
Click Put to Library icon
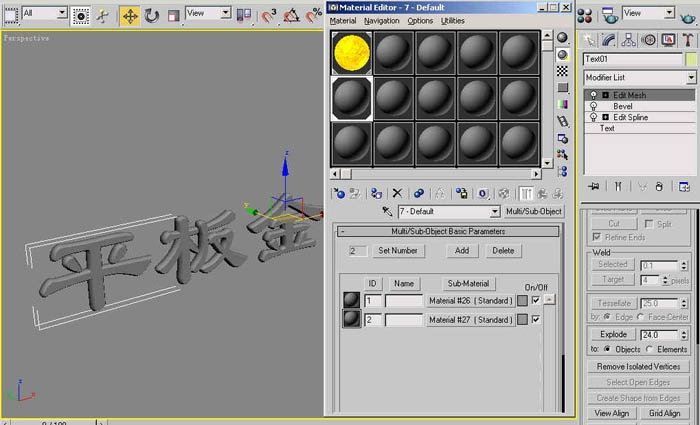click(461, 193)
